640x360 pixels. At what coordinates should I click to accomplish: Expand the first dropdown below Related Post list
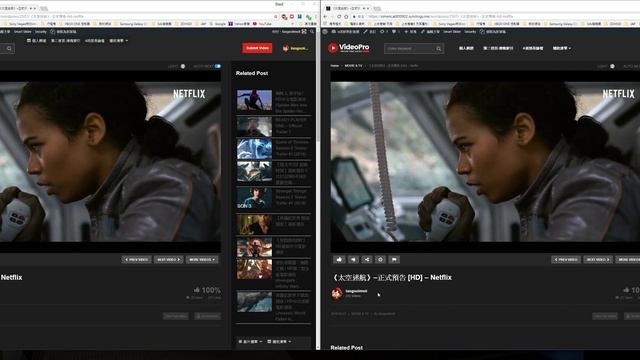tap(250, 341)
